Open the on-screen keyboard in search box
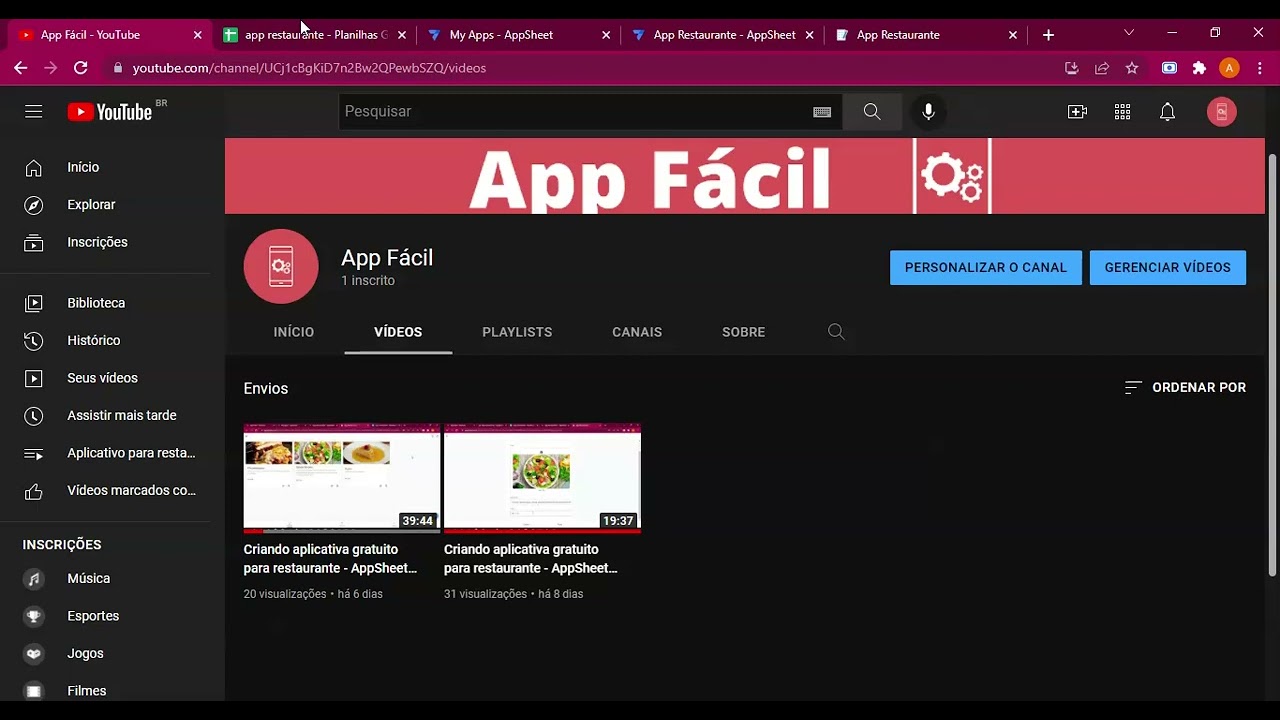The height and width of the screenshot is (720, 1280). pyautogui.click(x=822, y=112)
